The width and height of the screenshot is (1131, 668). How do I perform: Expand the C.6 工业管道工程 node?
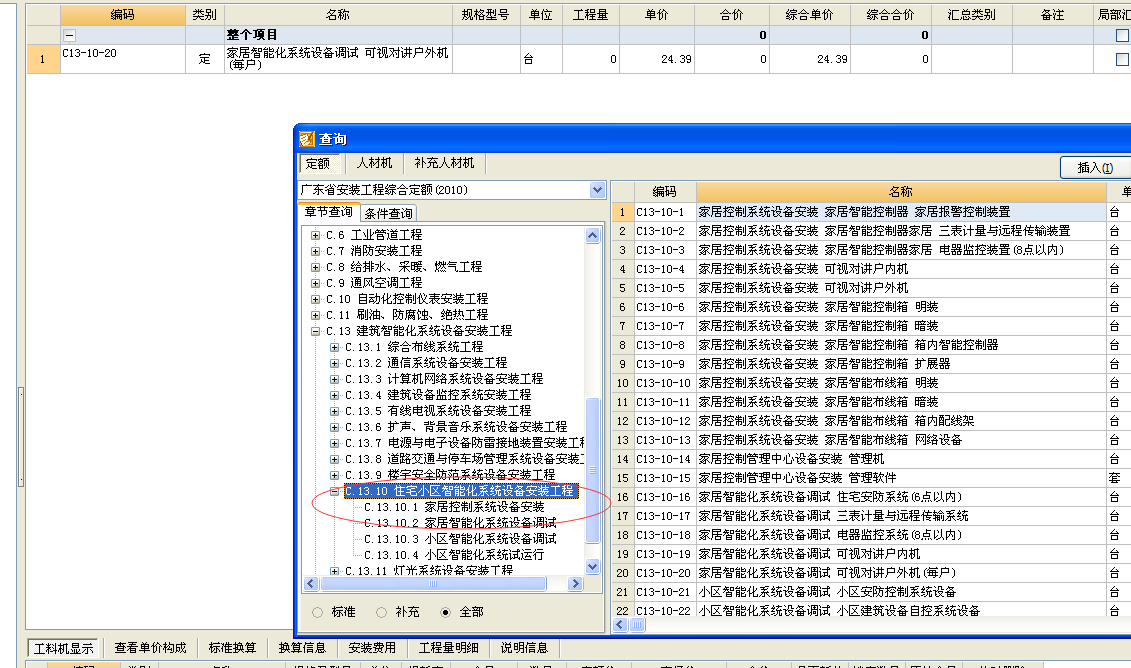[x=315, y=235]
